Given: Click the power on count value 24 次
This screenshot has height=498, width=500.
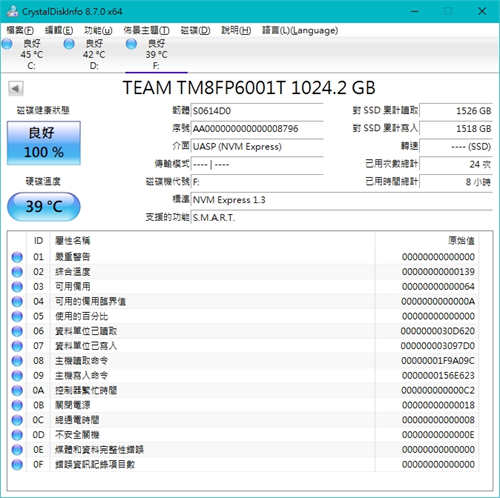Looking at the screenshot, I should tap(456, 164).
